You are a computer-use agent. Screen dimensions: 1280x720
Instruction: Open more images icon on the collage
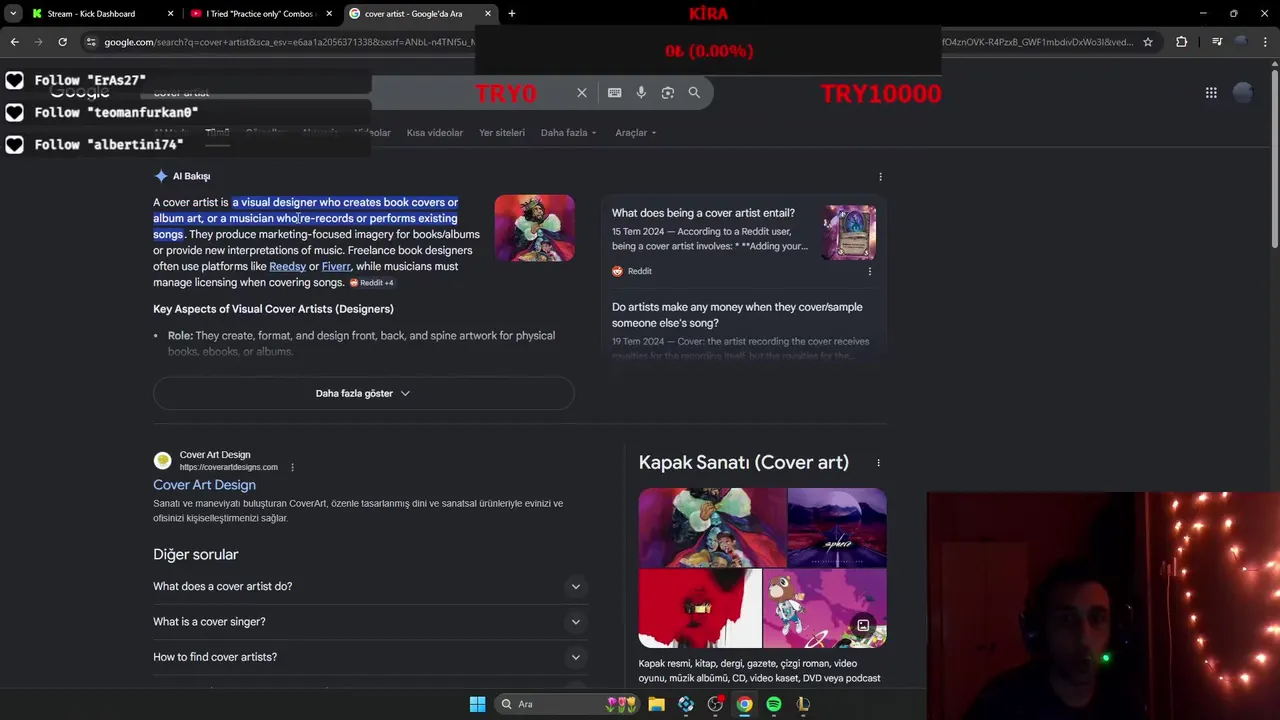(863, 626)
